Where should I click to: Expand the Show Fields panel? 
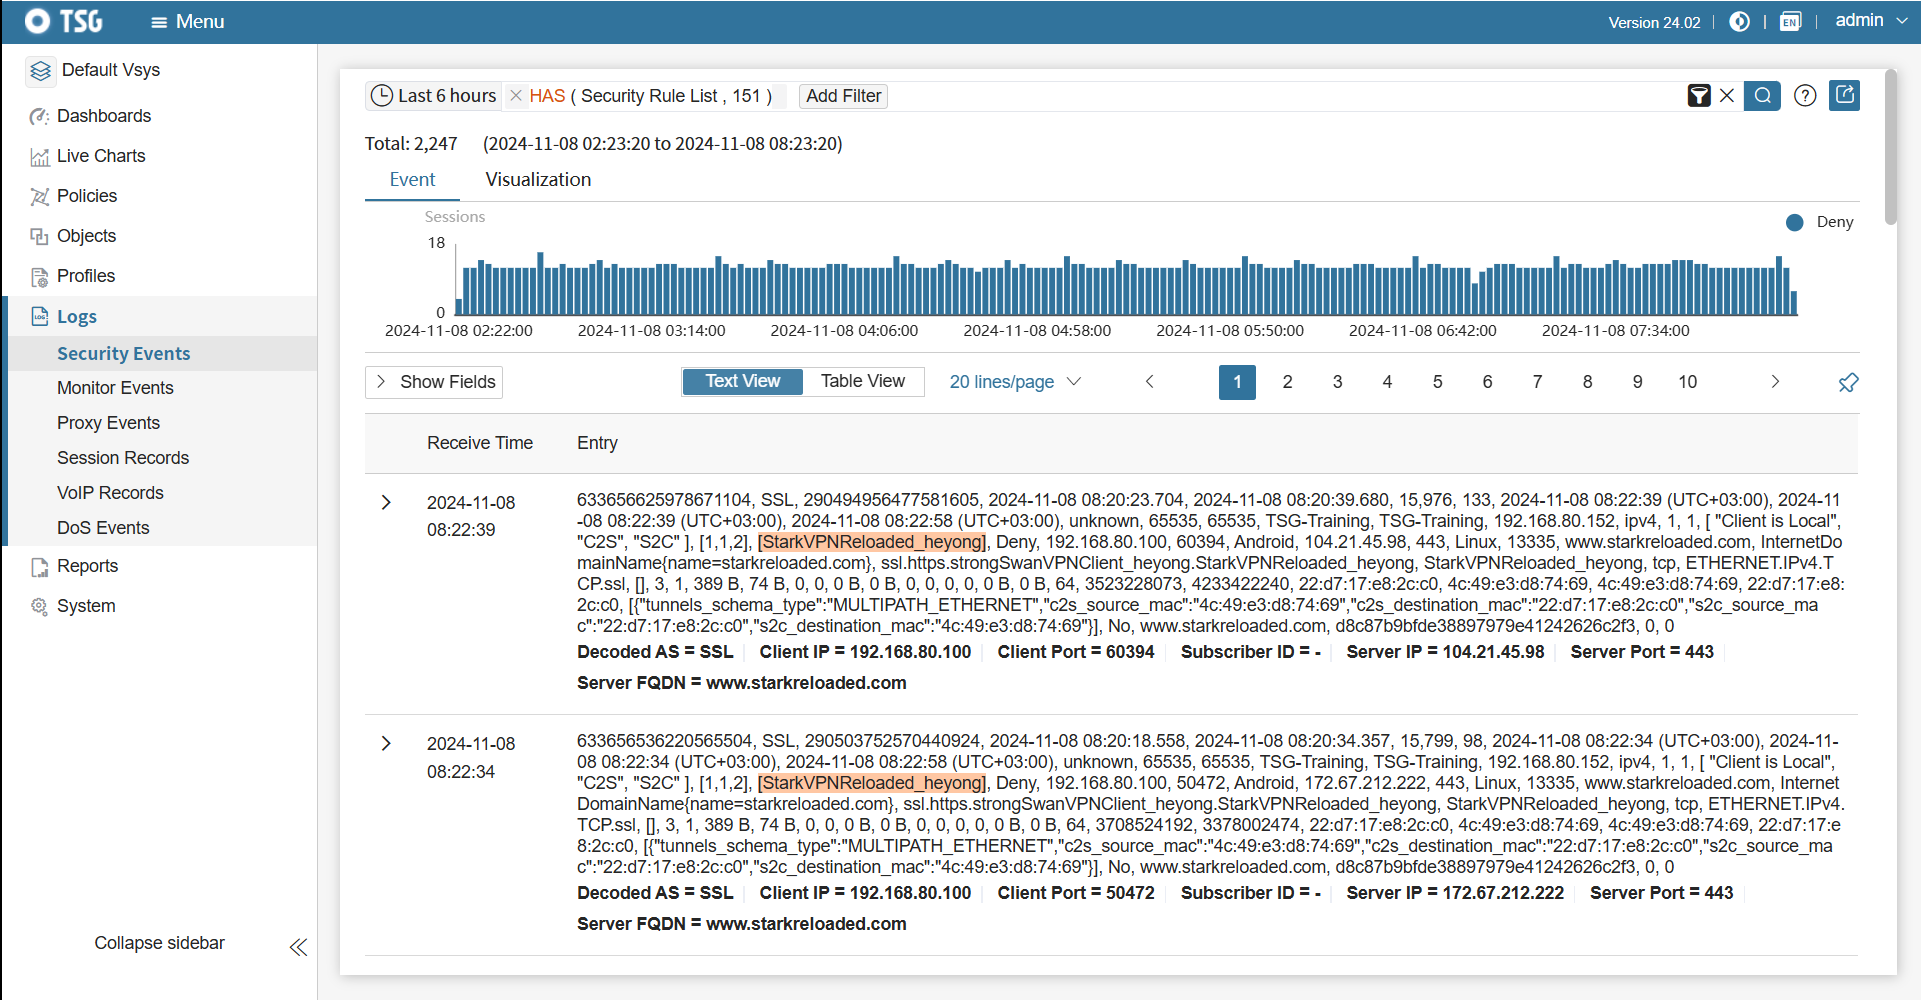click(434, 382)
